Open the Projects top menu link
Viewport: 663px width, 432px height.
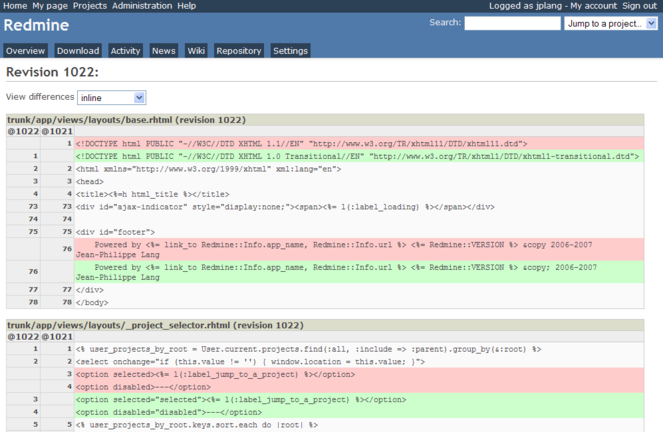90,6
